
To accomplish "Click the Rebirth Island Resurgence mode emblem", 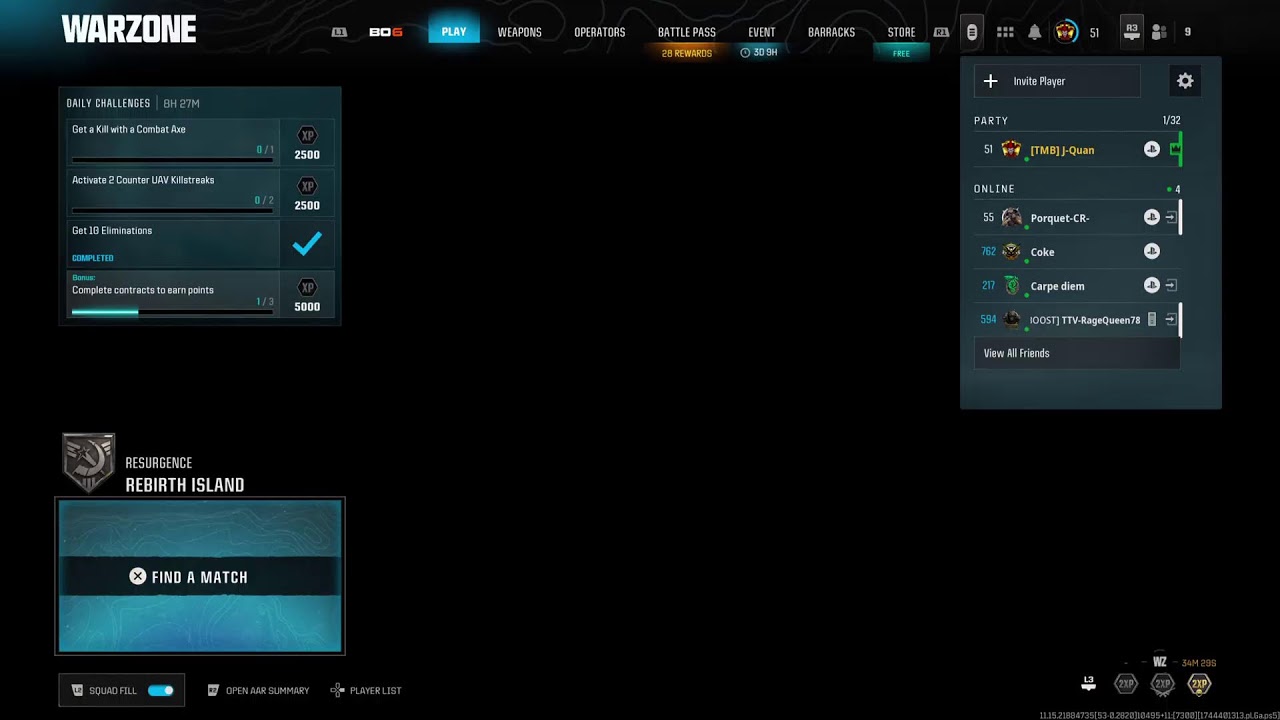I will (89, 463).
